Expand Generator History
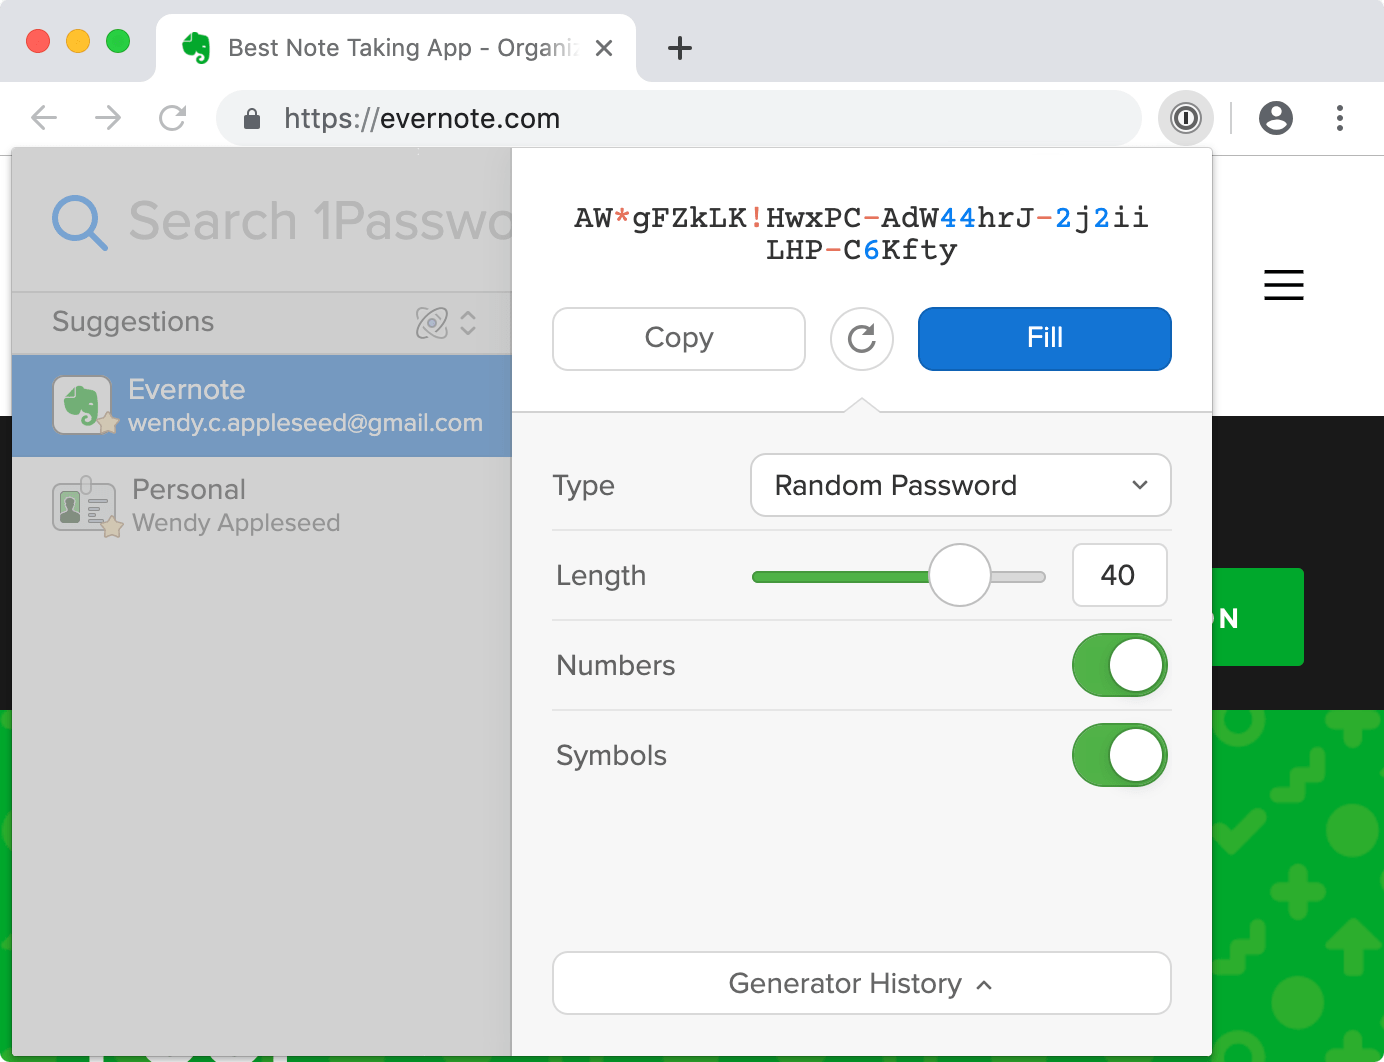 tap(862, 983)
